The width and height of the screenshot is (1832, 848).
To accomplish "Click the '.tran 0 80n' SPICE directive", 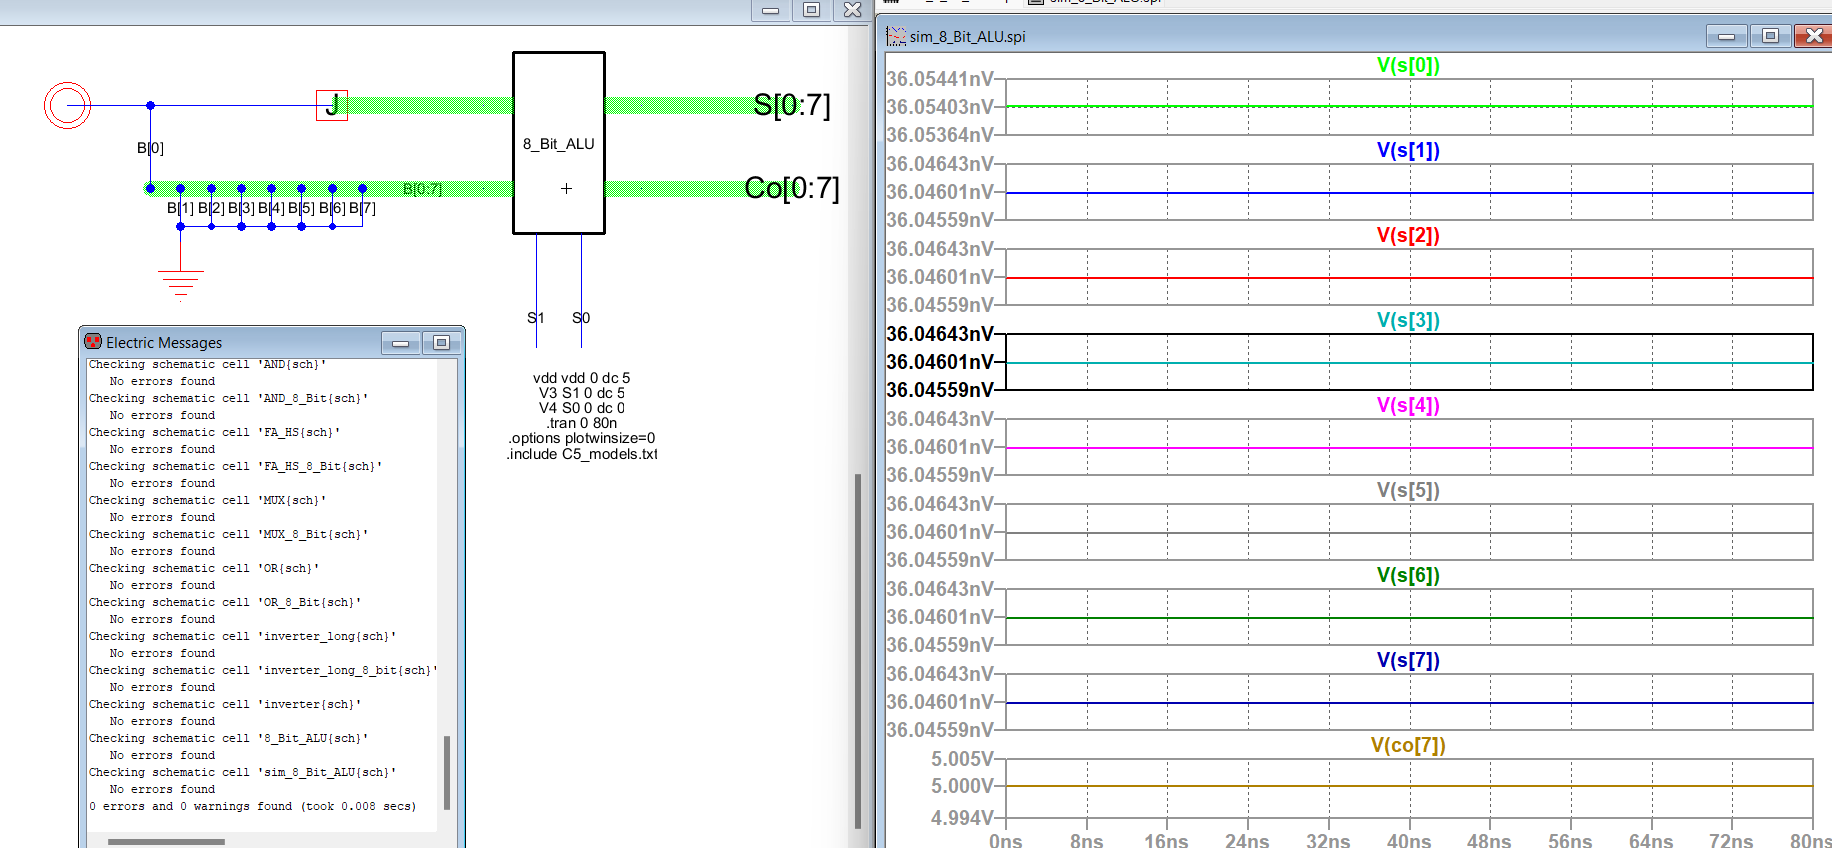I will [582, 423].
